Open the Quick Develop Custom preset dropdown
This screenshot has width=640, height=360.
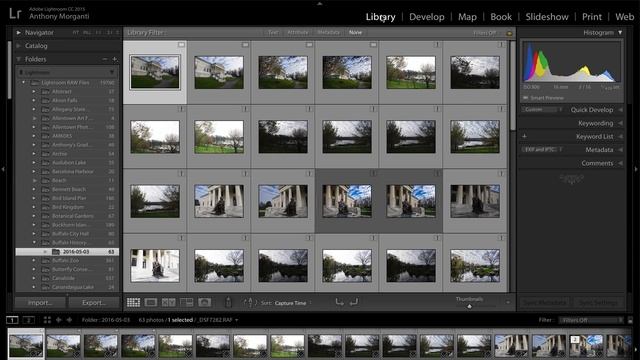[542, 110]
